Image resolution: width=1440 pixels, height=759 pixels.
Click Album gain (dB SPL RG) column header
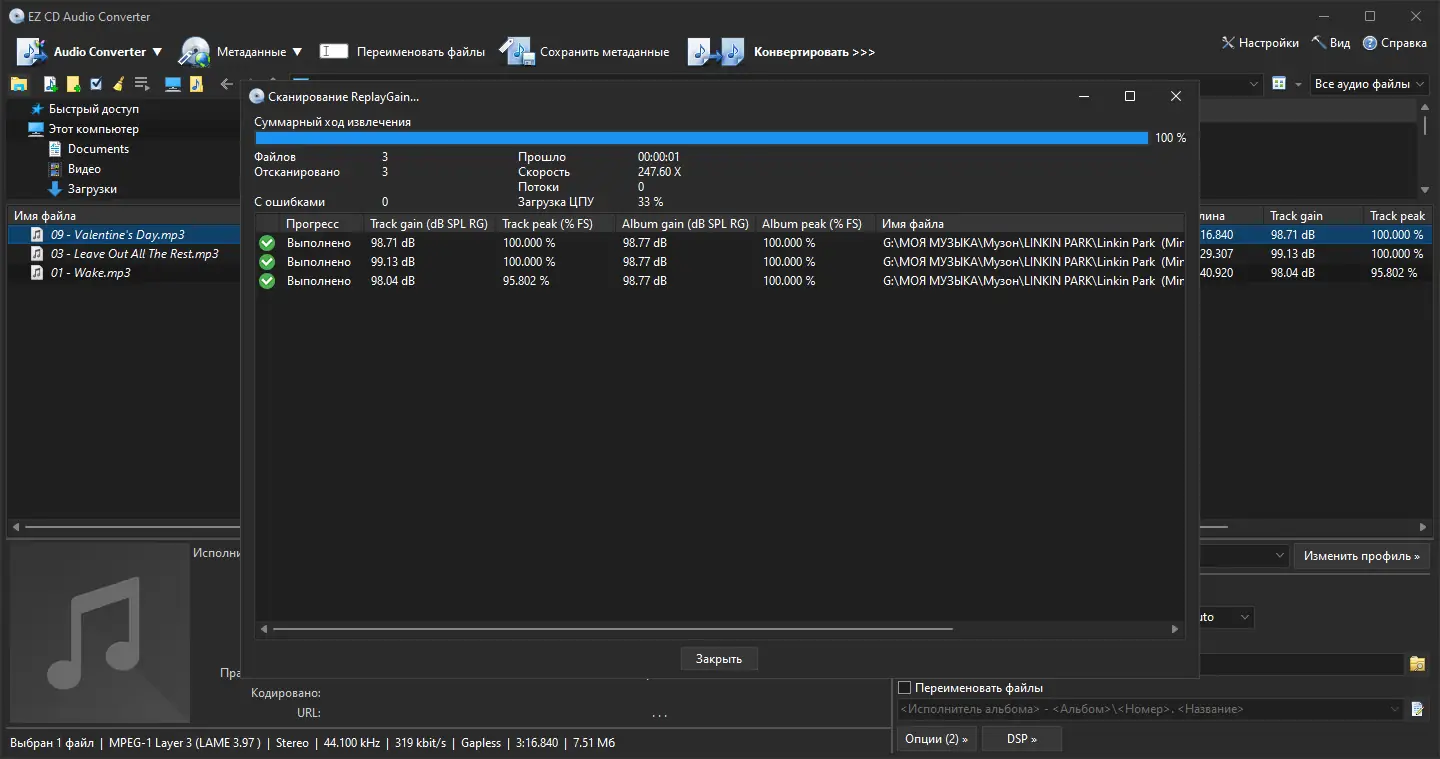tap(685, 224)
